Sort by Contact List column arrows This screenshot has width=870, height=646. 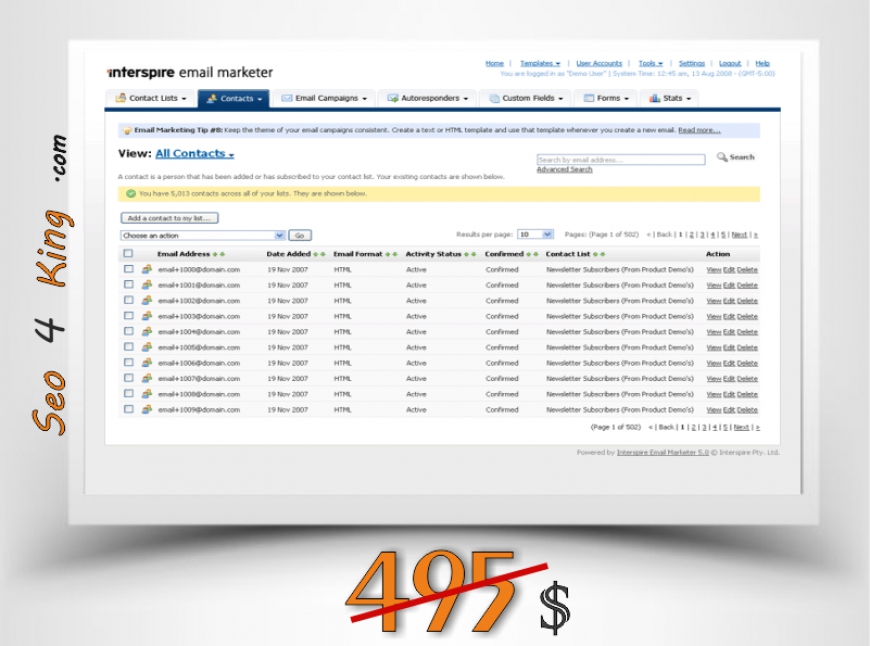[x=599, y=254]
